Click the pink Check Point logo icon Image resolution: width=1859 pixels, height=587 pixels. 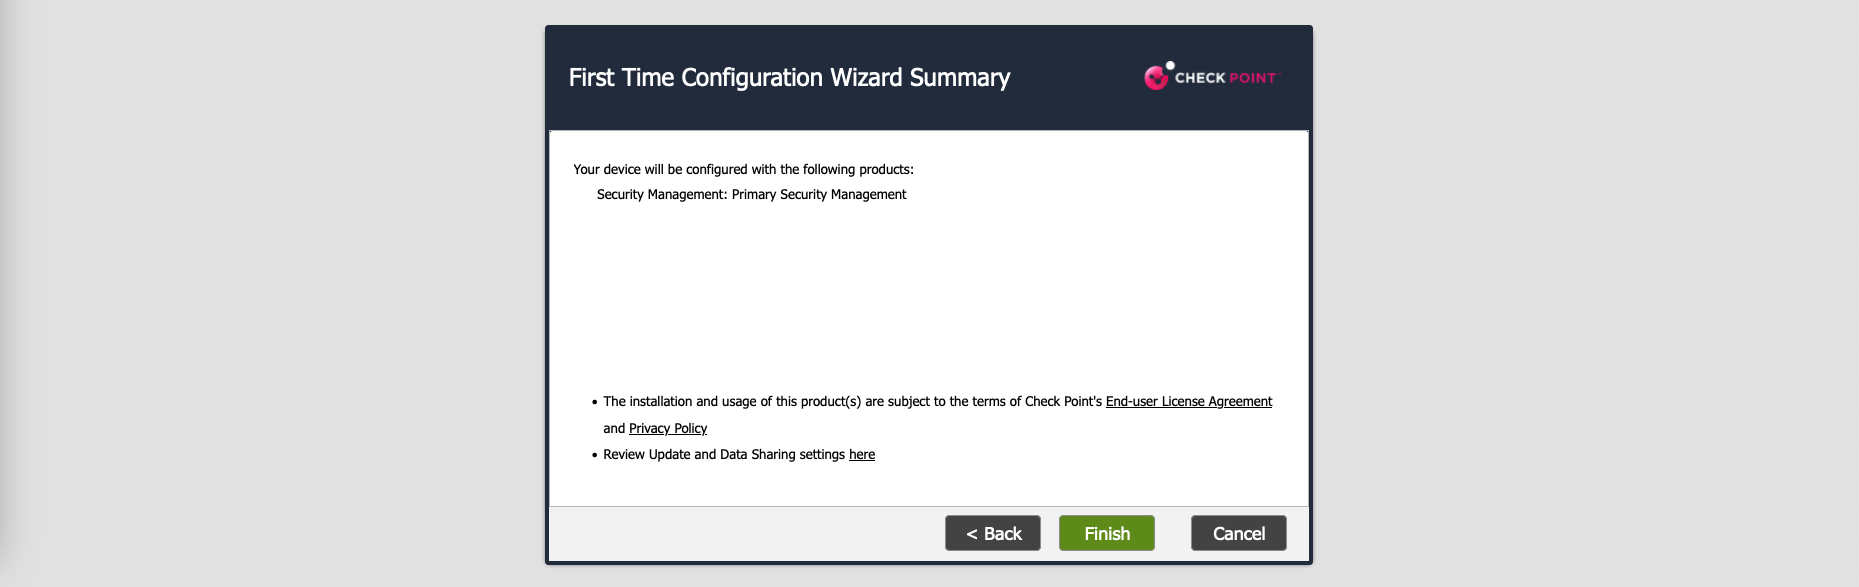click(x=1155, y=78)
